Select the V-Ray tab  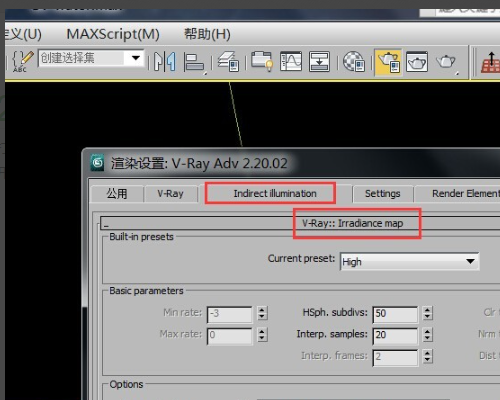[170, 194]
